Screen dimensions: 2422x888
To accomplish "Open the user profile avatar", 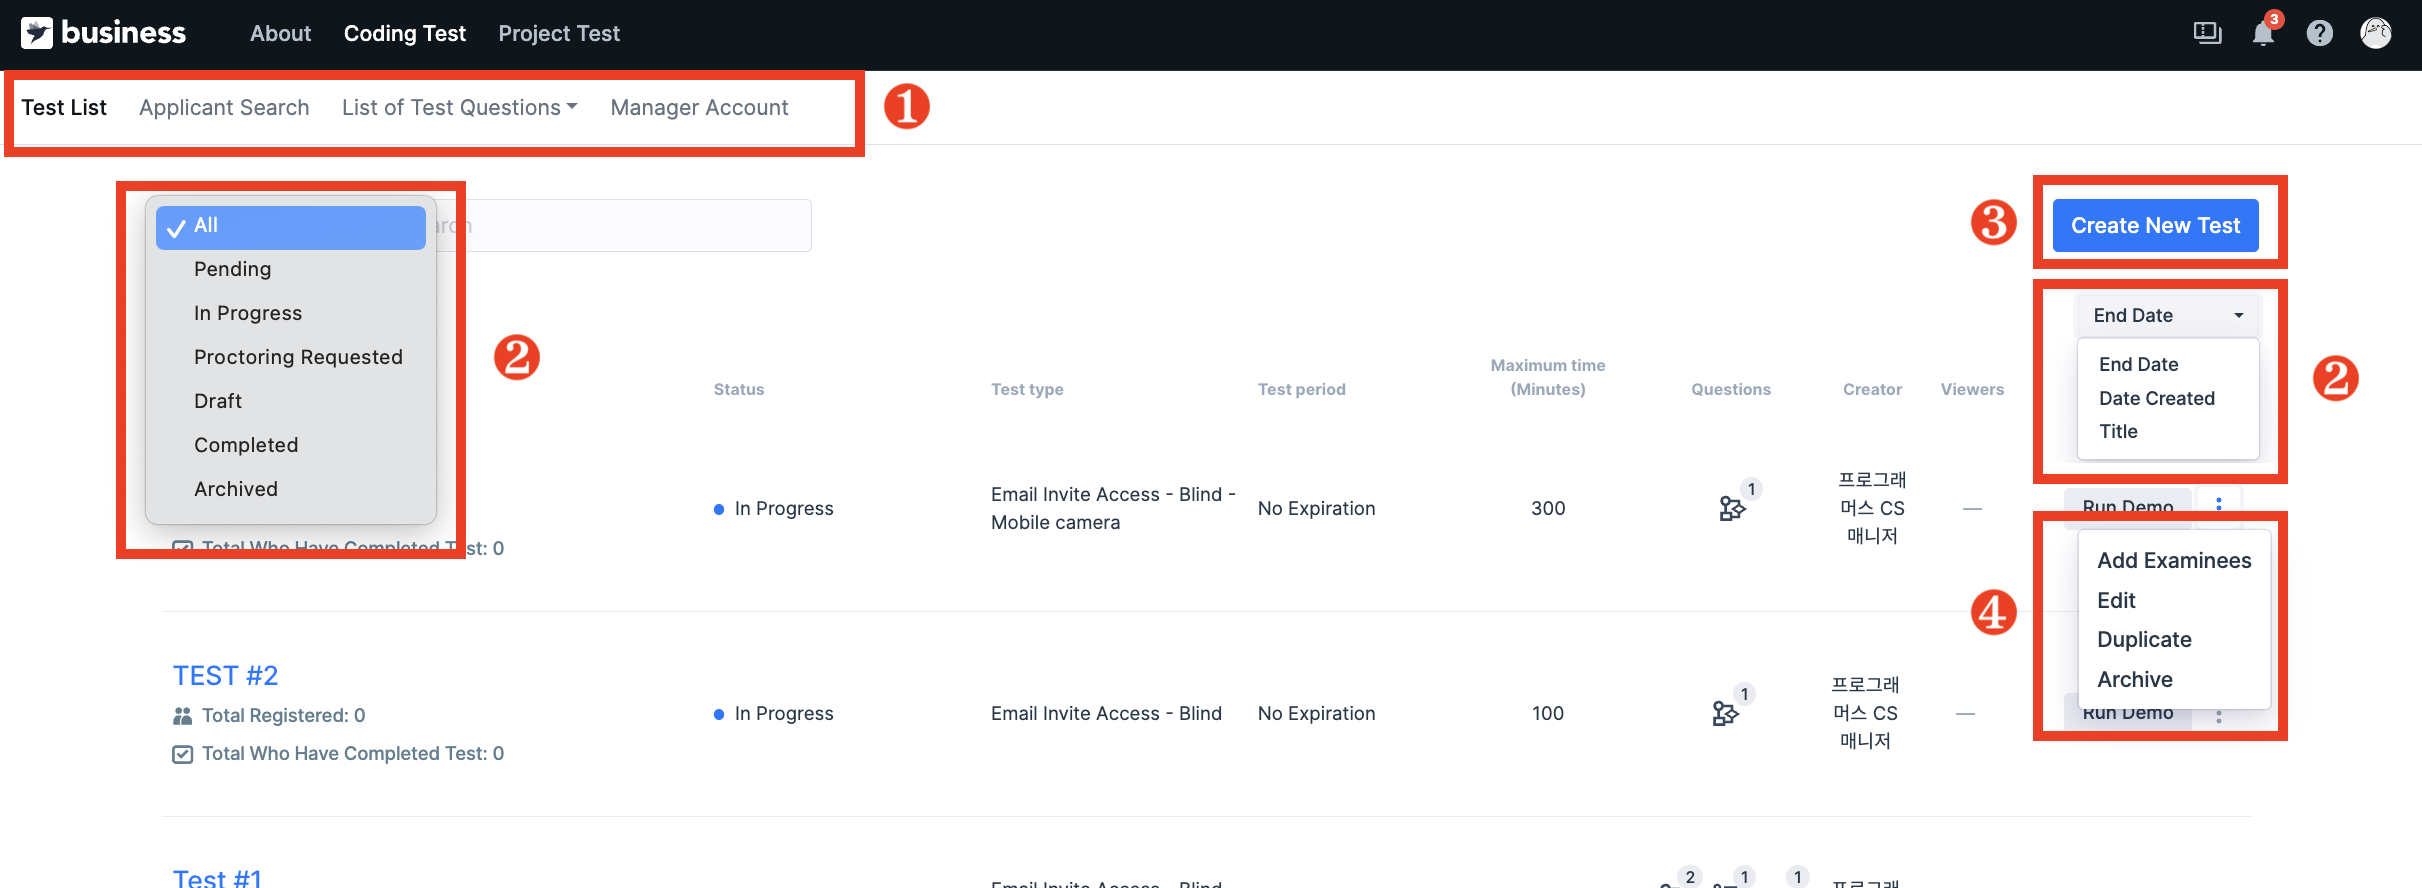I will tap(2375, 34).
